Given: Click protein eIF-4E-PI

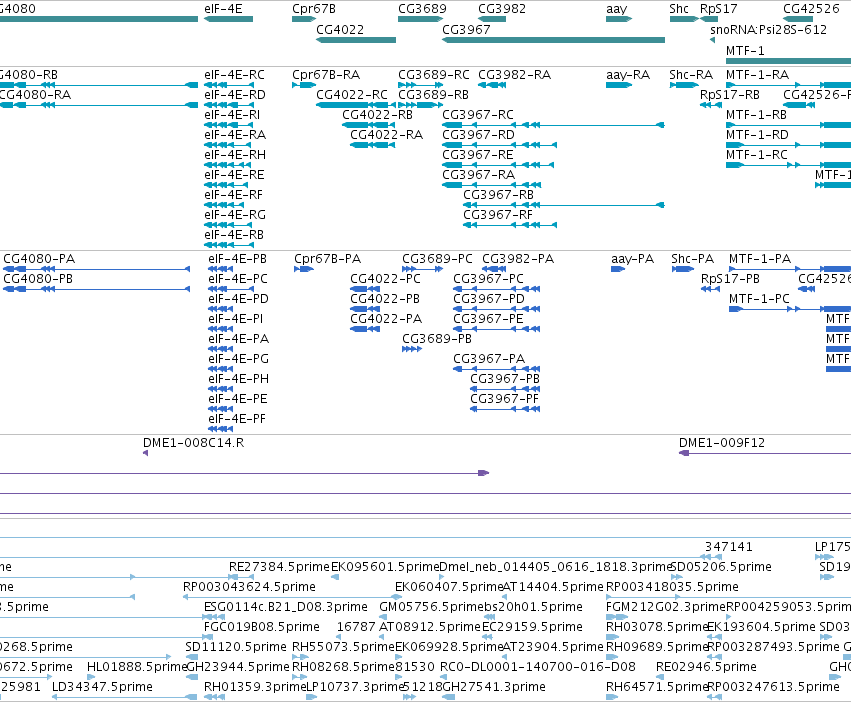Looking at the screenshot, I should (221, 329).
